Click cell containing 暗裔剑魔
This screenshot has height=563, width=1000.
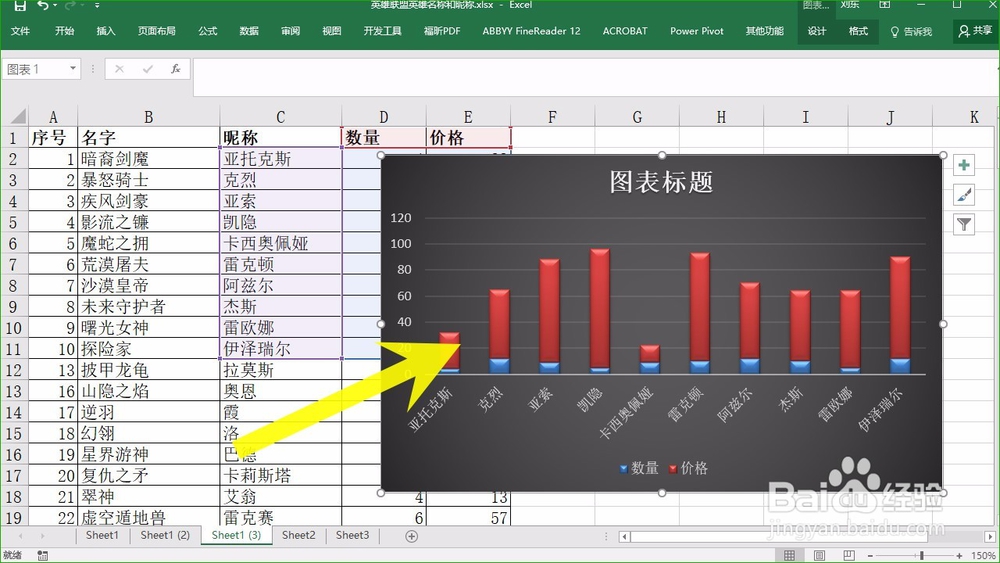coord(149,159)
